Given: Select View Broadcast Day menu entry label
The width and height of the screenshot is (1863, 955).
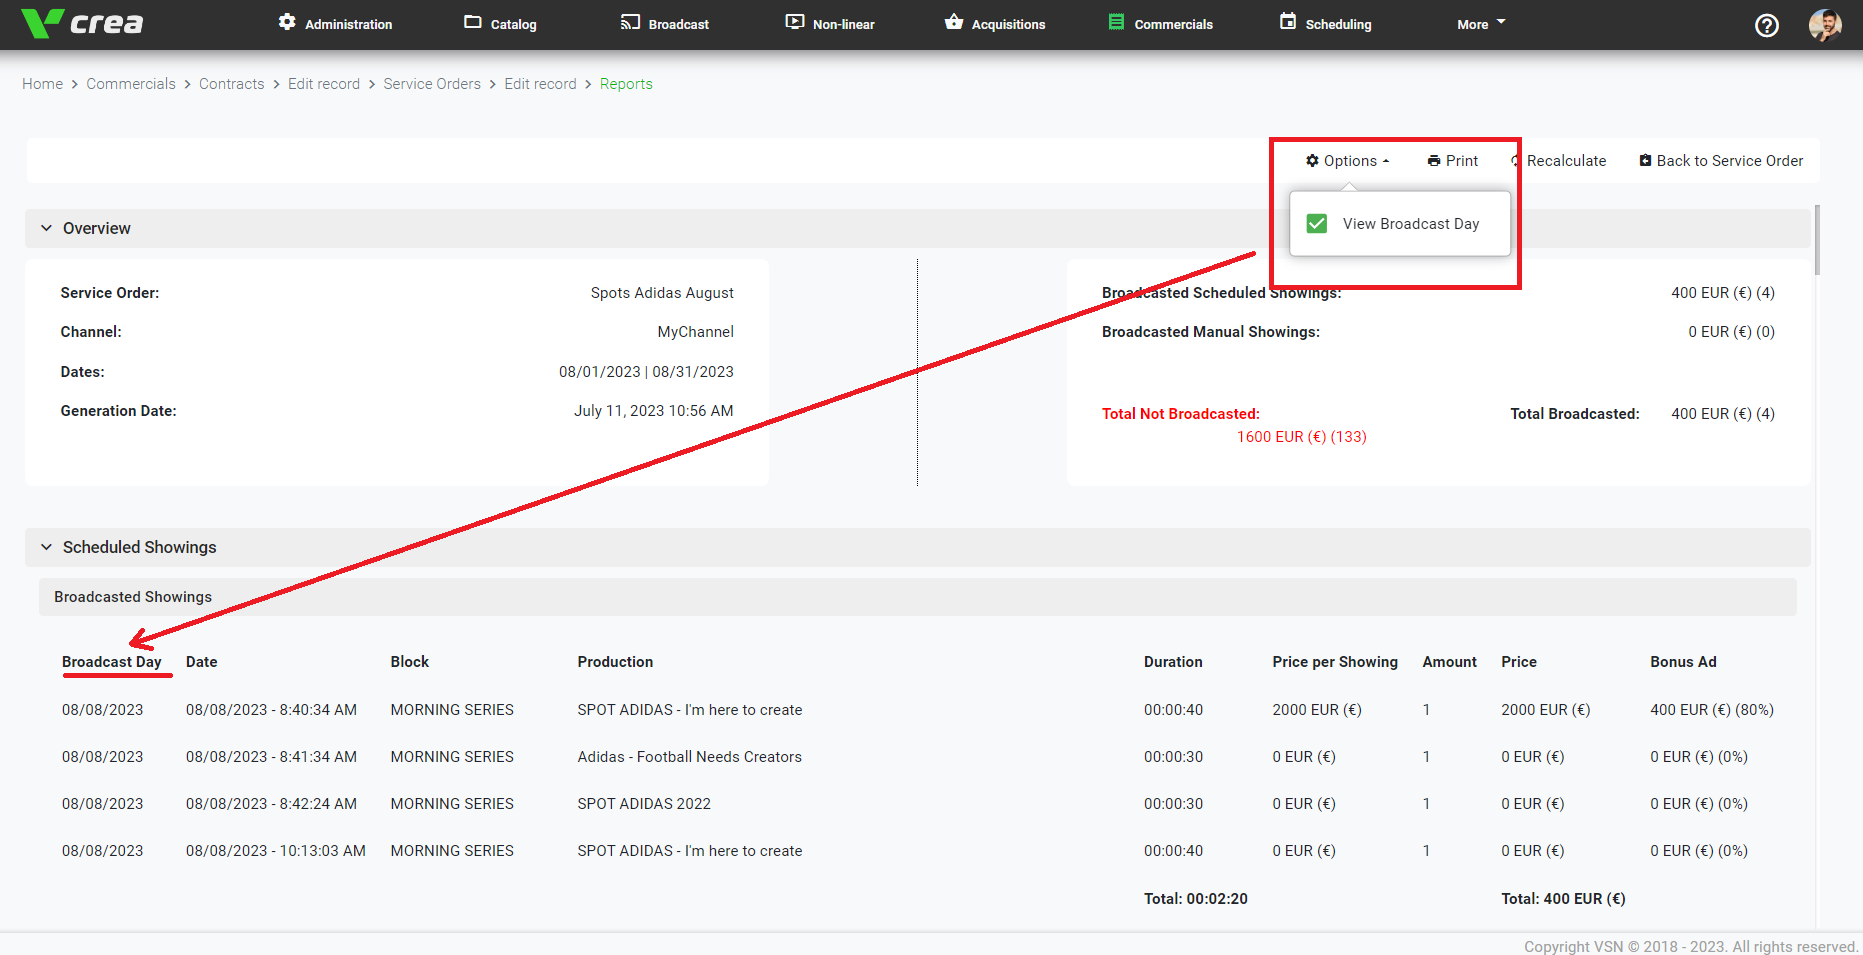Looking at the screenshot, I should point(1411,224).
